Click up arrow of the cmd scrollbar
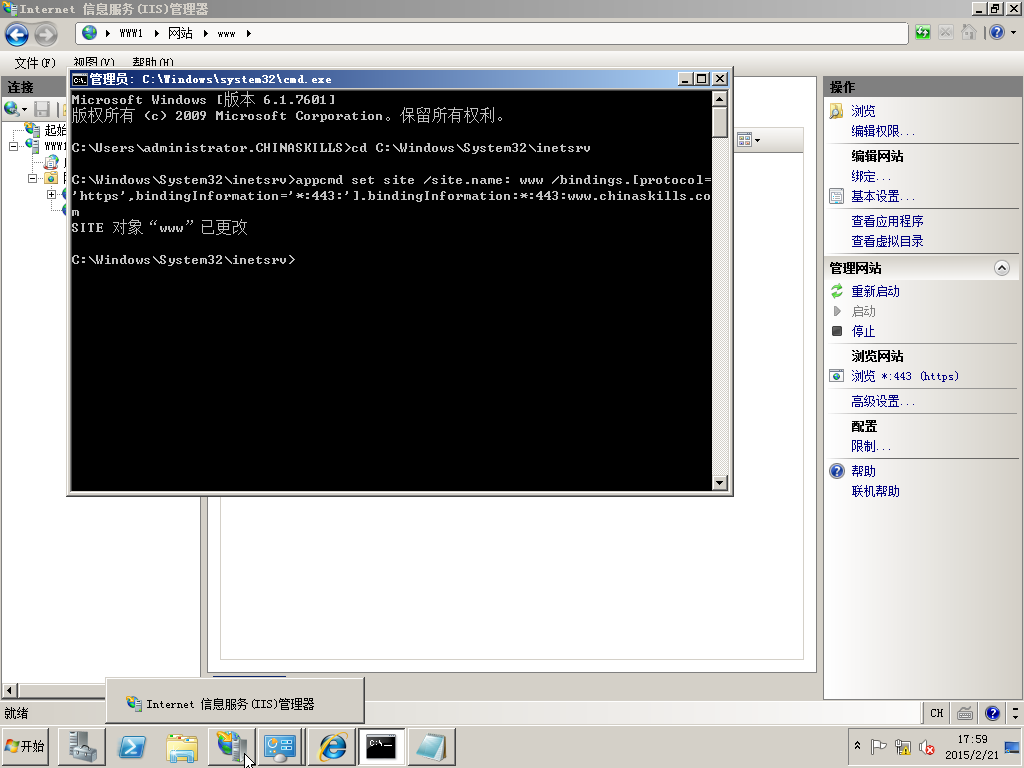Viewport: 1024px width, 768px height. click(720, 99)
